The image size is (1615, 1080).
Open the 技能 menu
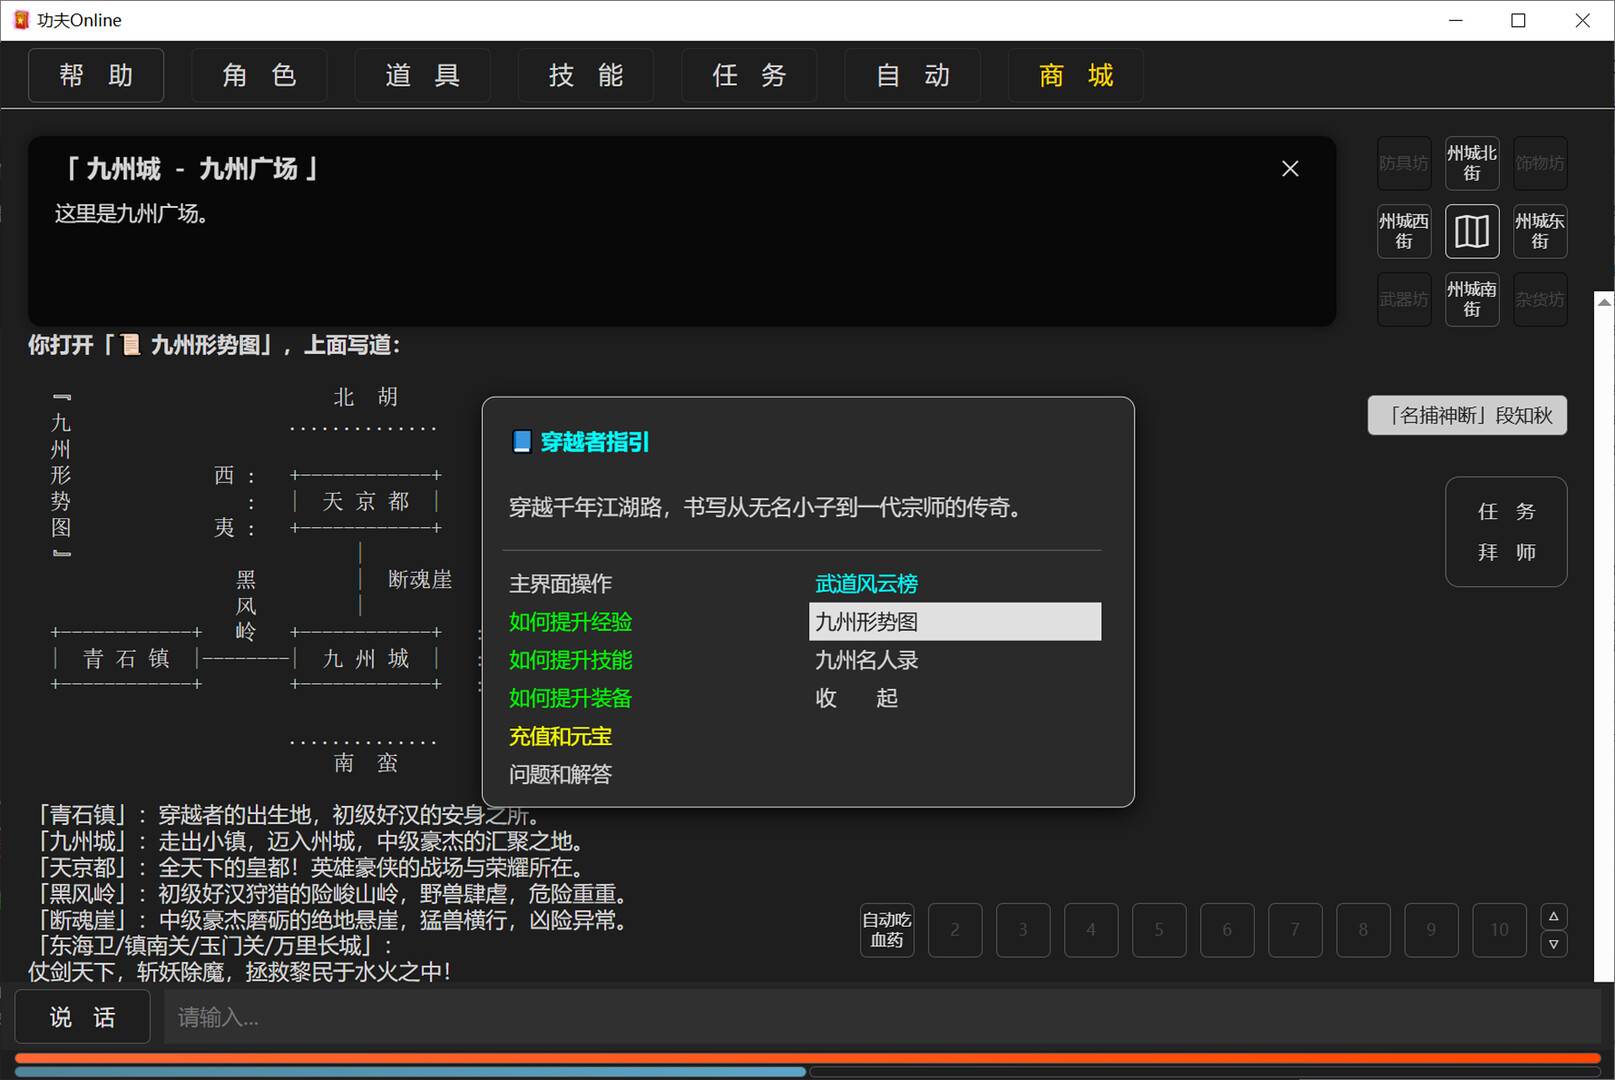585,75
